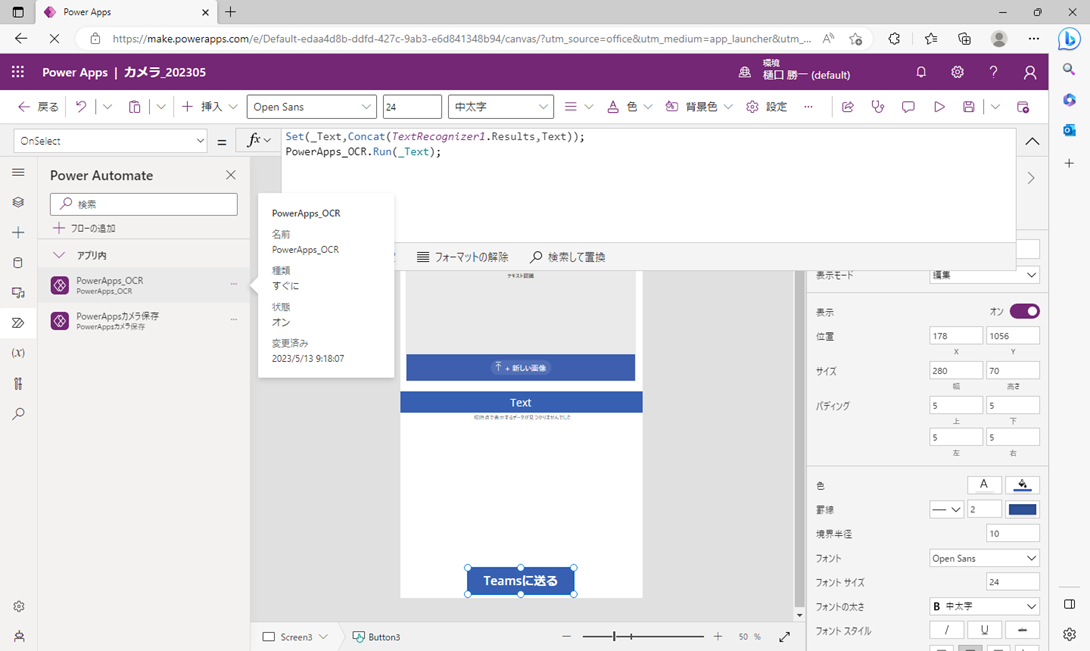Open the notifications bell
This screenshot has width=1090, height=651.
coord(921,72)
